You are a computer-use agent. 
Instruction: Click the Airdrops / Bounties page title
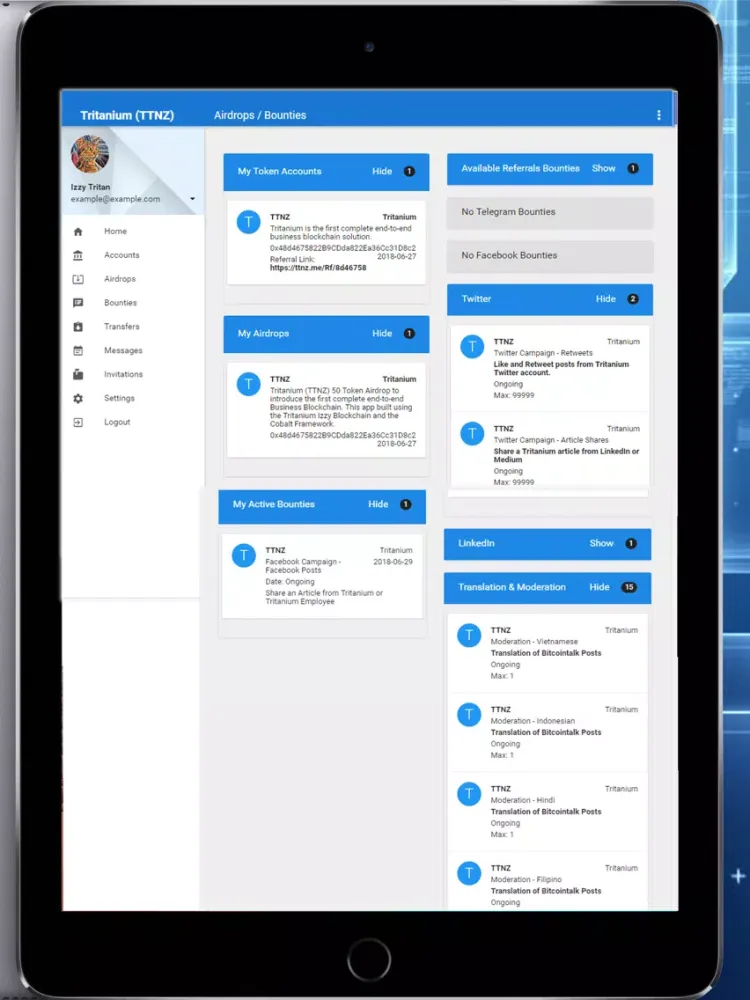click(x=260, y=115)
